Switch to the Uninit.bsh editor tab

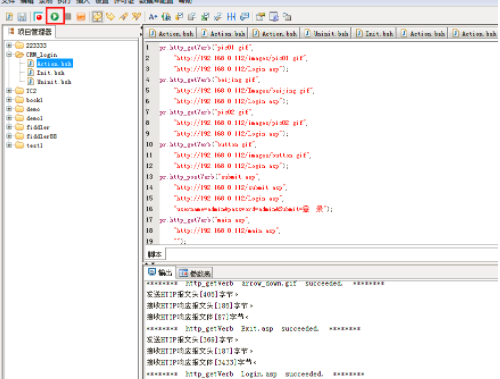click(326, 33)
